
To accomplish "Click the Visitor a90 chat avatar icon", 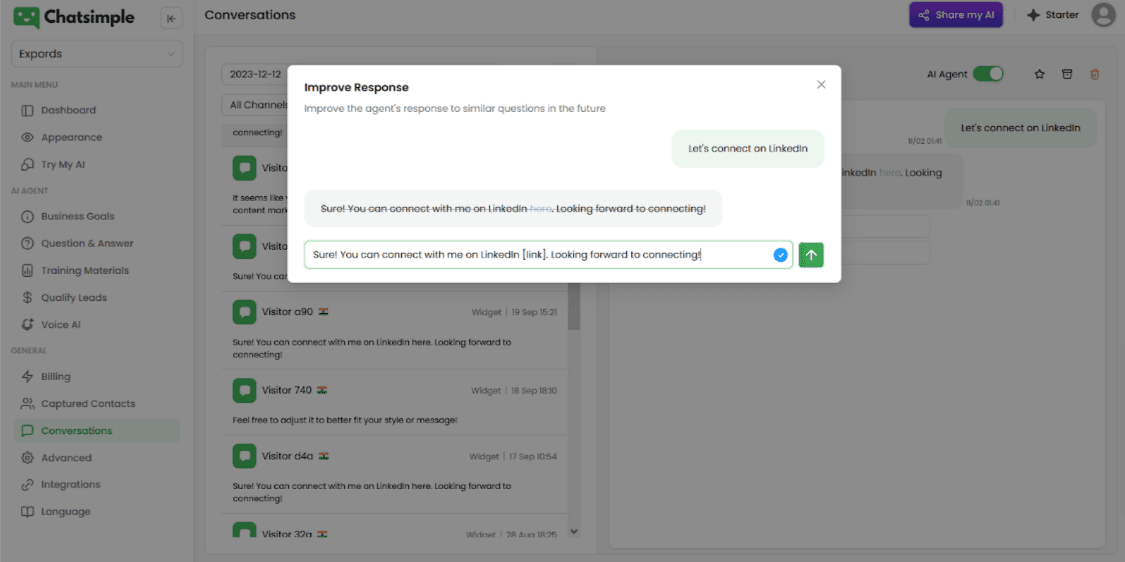I will tap(245, 312).
